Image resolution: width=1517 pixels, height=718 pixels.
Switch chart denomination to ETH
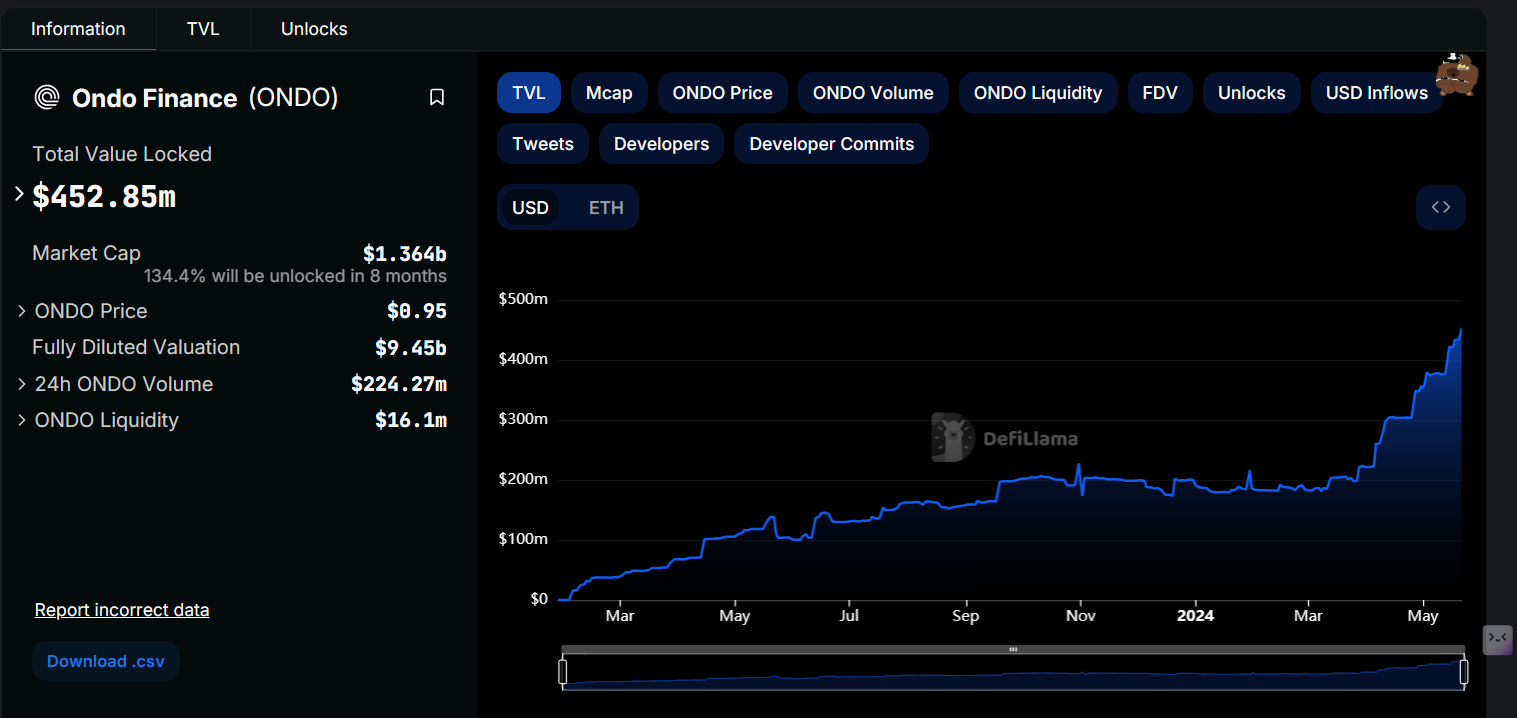coord(606,208)
